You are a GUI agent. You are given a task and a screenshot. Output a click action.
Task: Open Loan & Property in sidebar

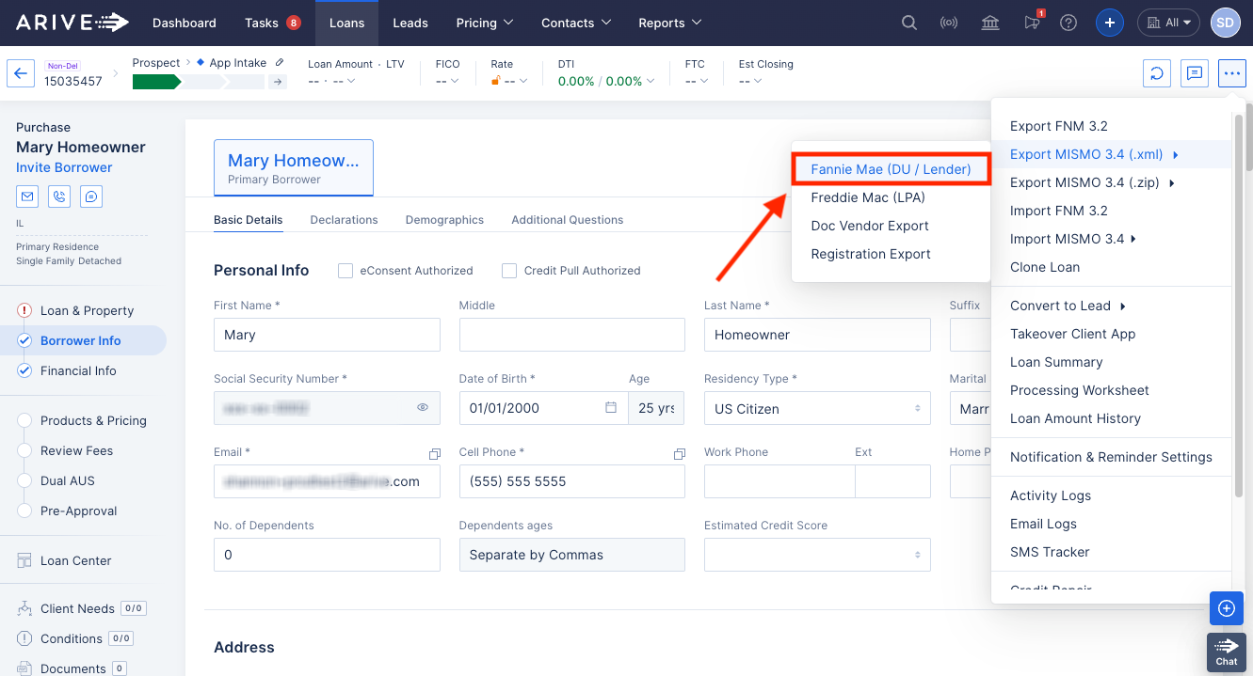click(87, 311)
